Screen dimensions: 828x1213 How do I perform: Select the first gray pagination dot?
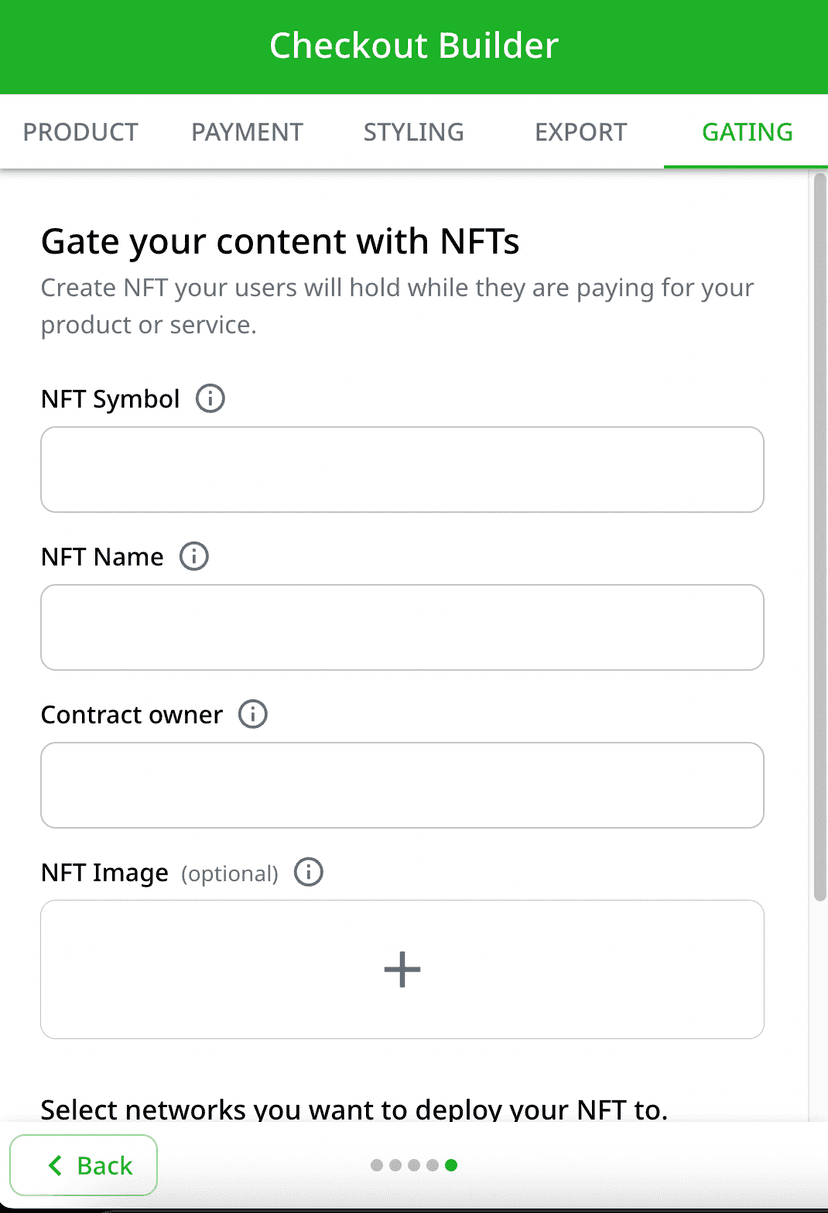coord(377,1165)
